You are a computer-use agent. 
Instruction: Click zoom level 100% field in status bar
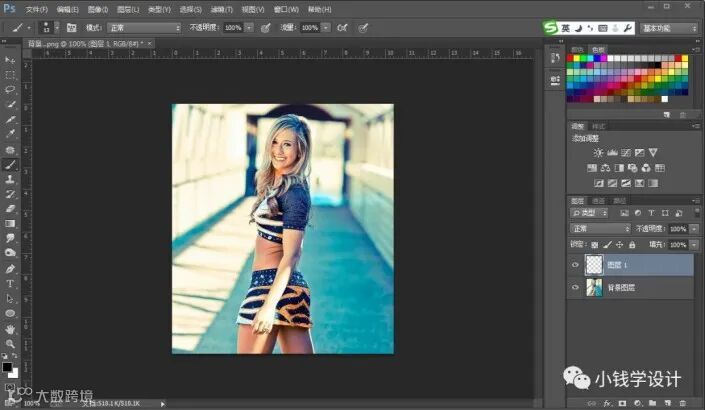coord(31,403)
